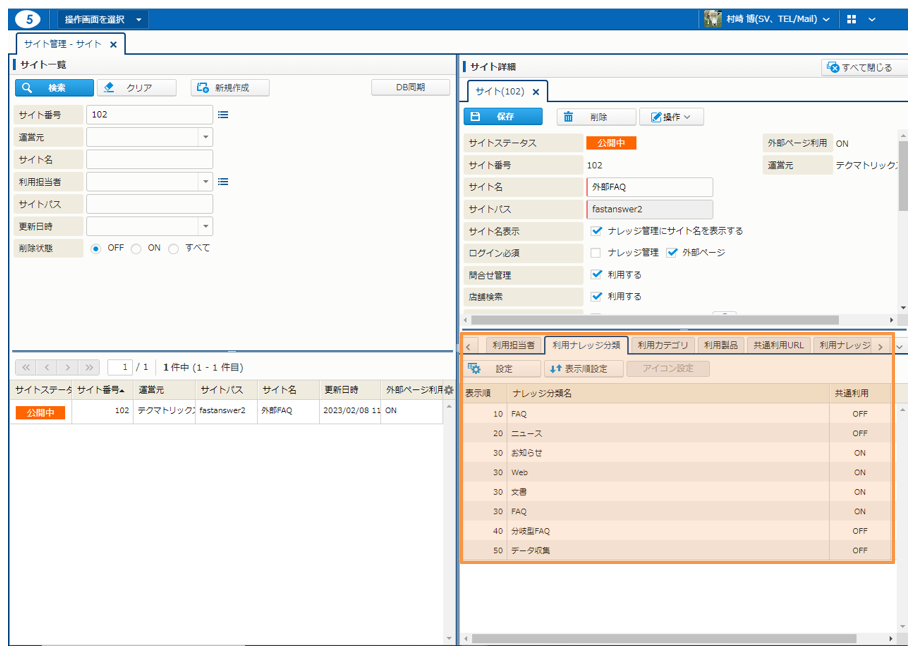Click the 保存 save button
The image size is (917, 655).
(x=502, y=117)
